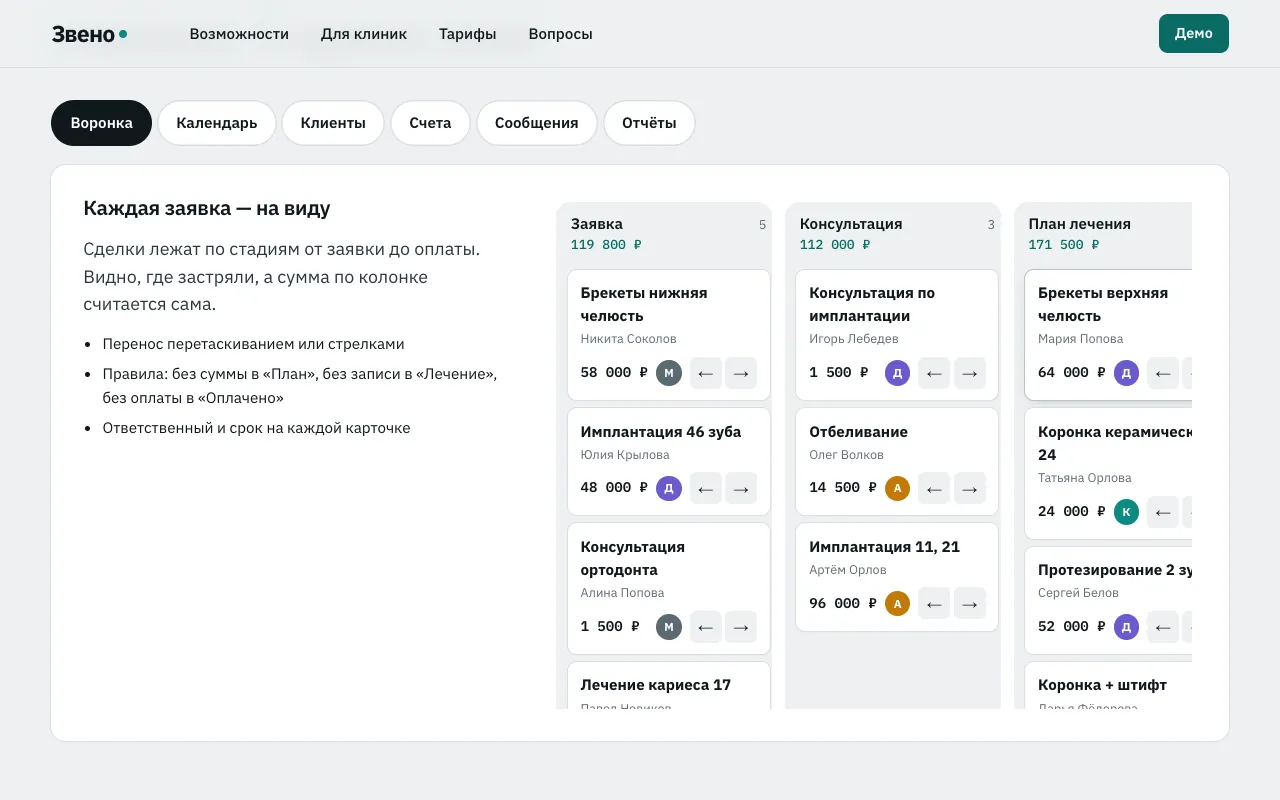Click А avatar on Имплантация 11, 21
Viewport: 1280px width, 800px height.
(898, 604)
